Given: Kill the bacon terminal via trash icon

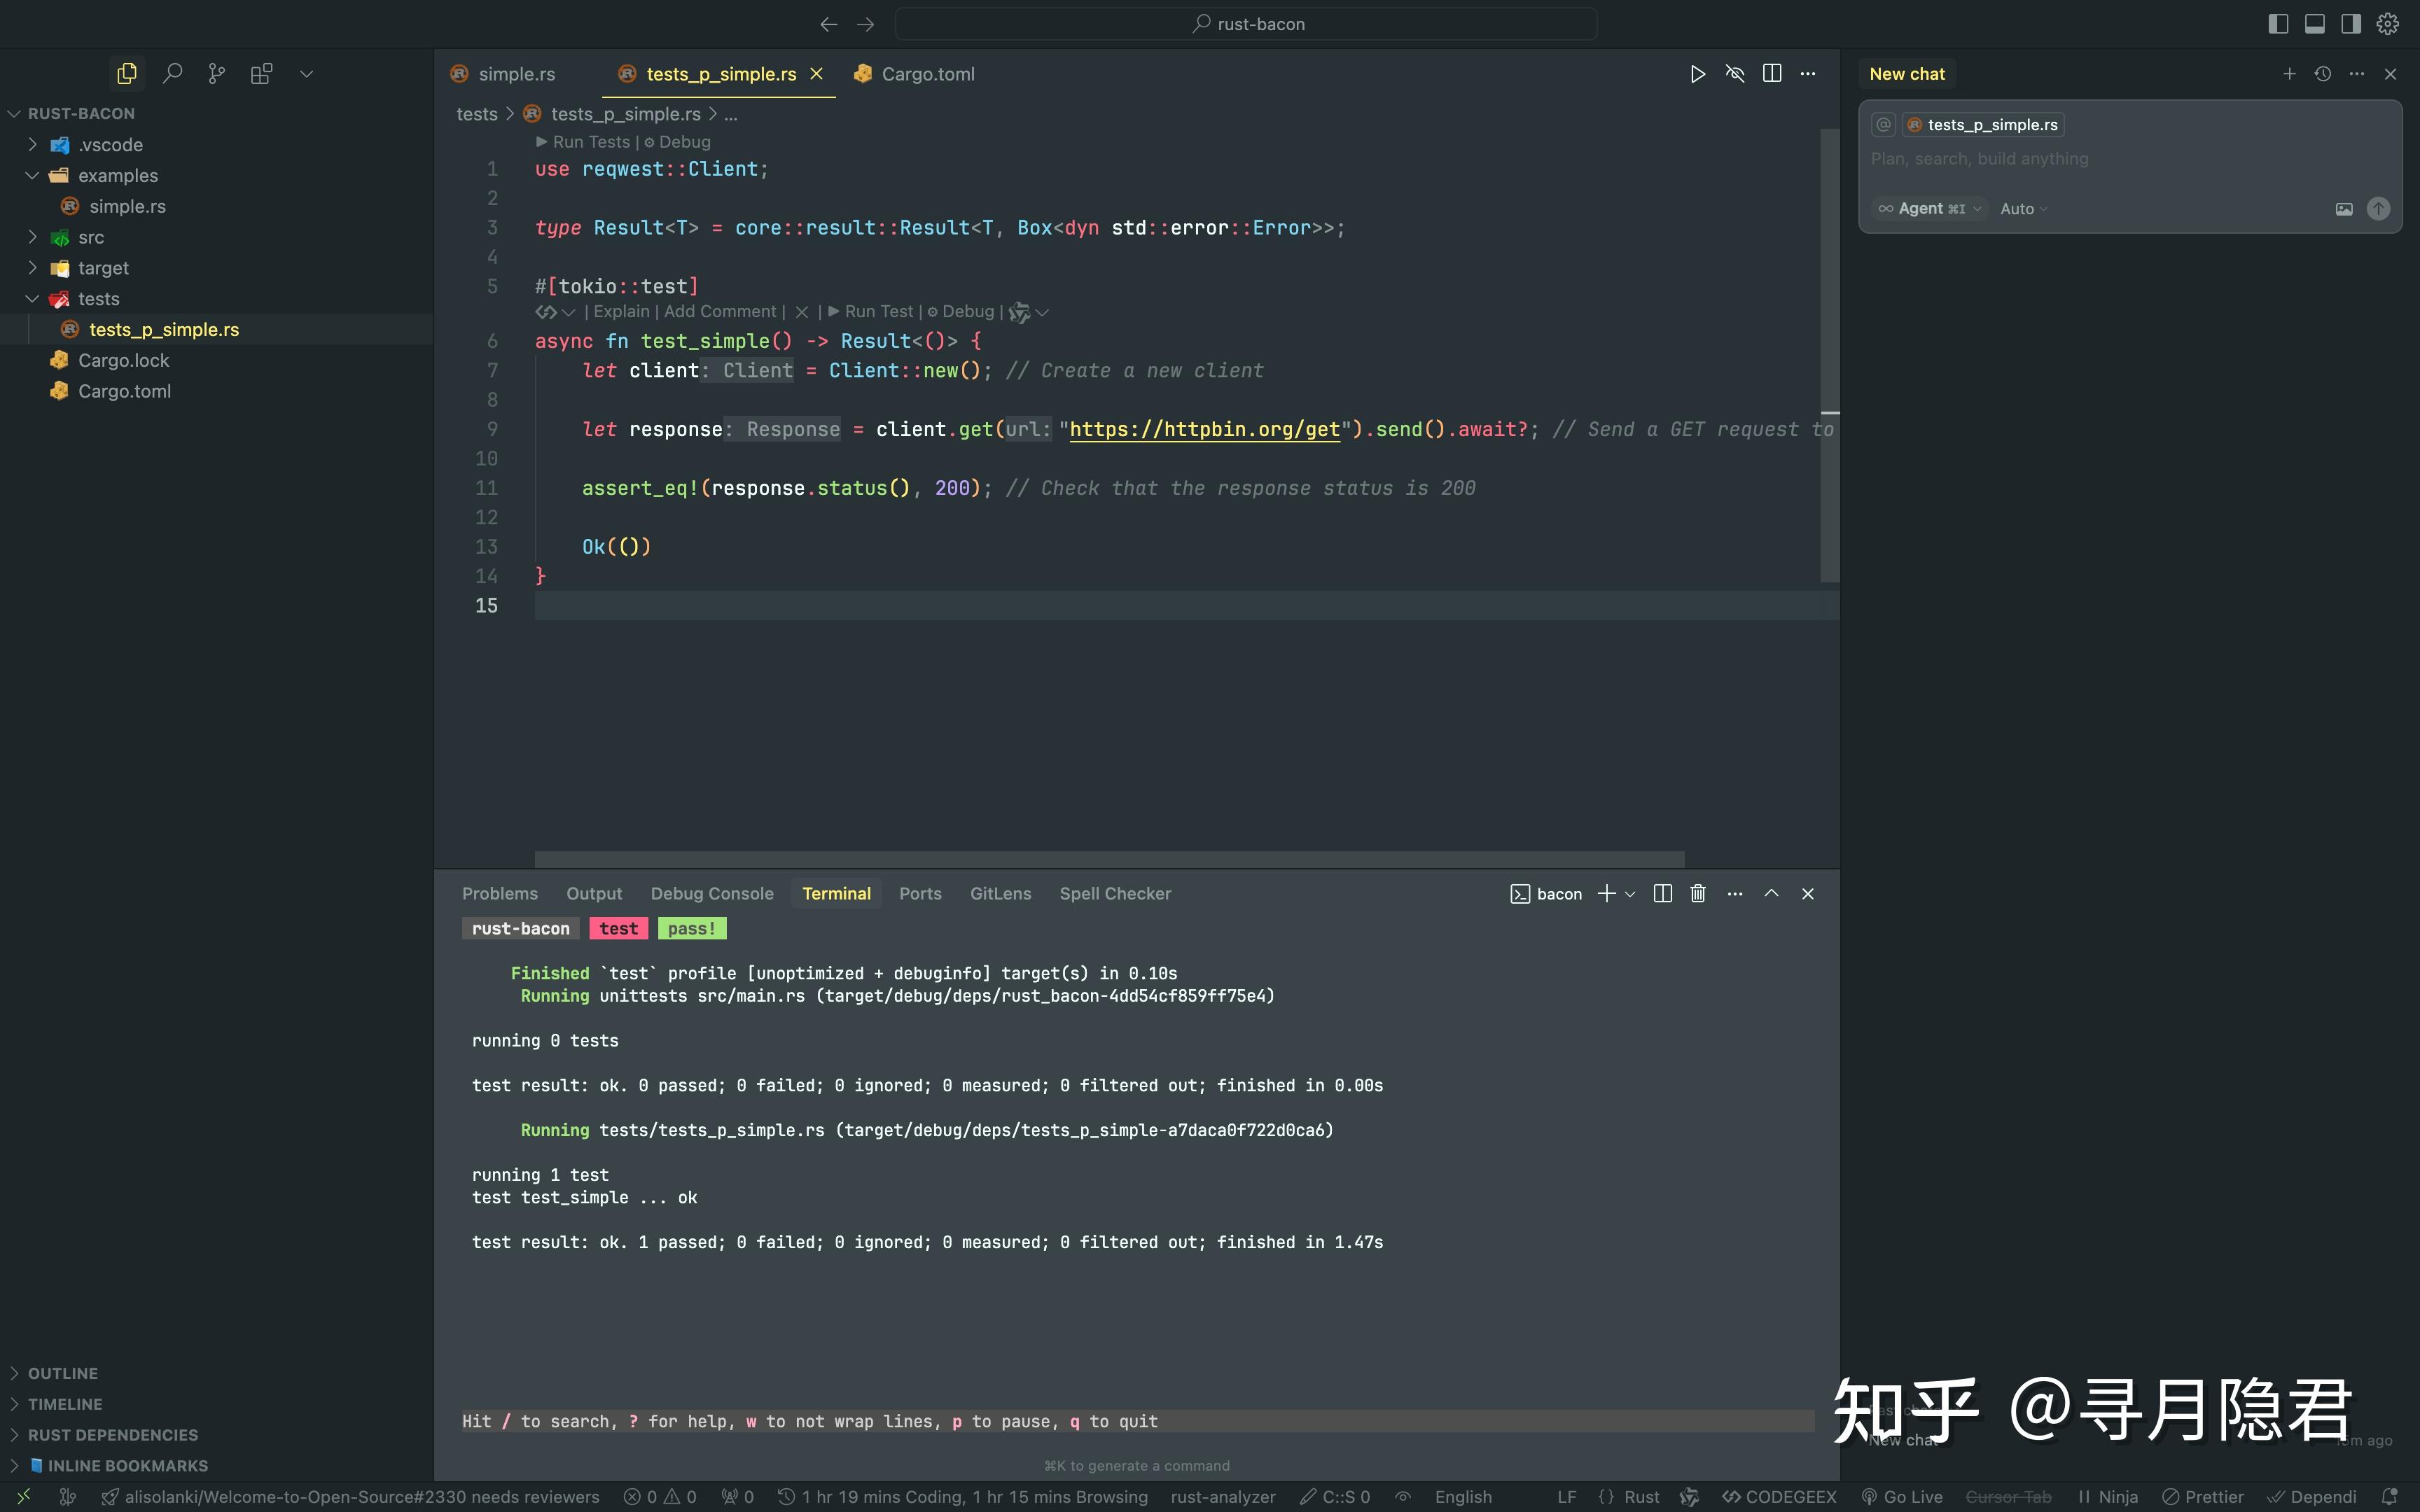Looking at the screenshot, I should [1697, 893].
